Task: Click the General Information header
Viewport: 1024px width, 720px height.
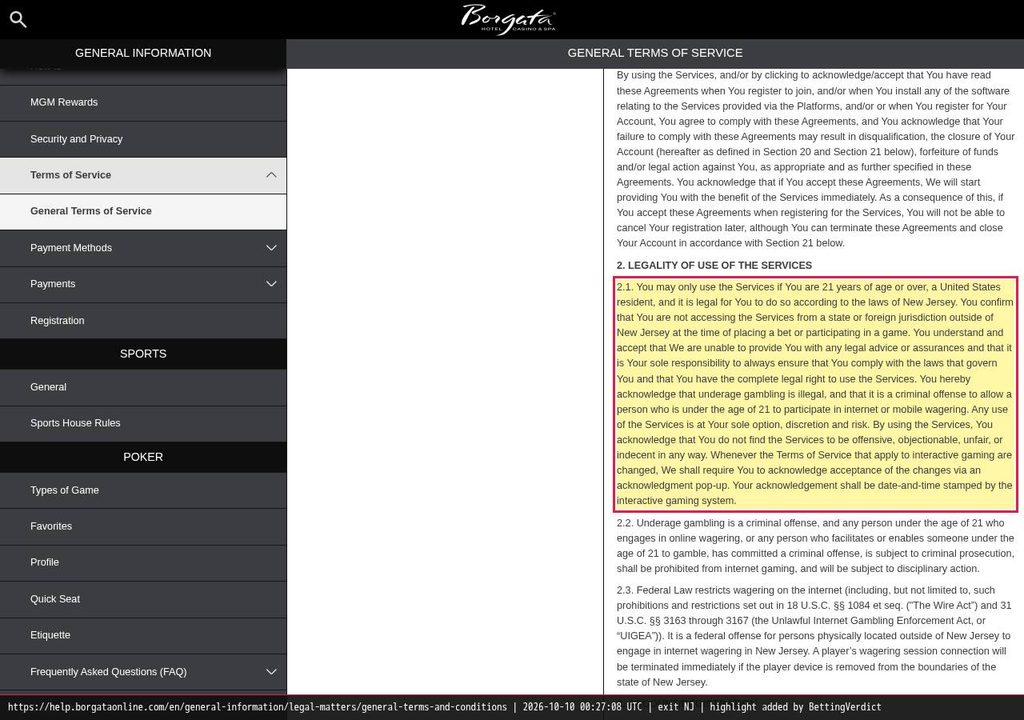Action: click(x=143, y=53)
